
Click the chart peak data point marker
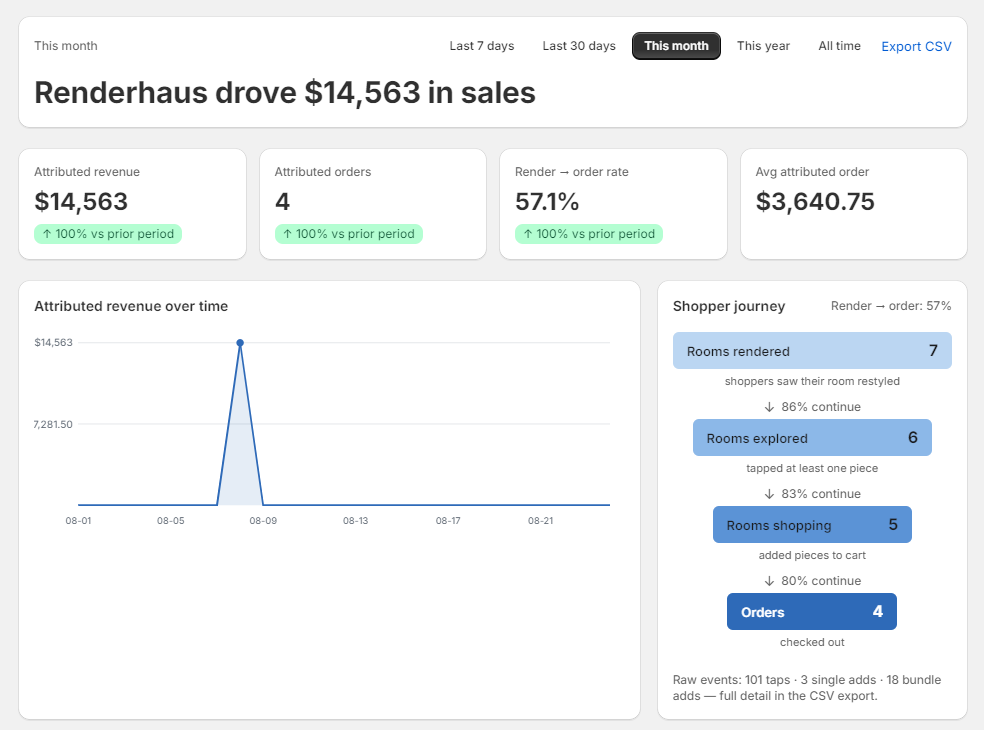[240, 343]
